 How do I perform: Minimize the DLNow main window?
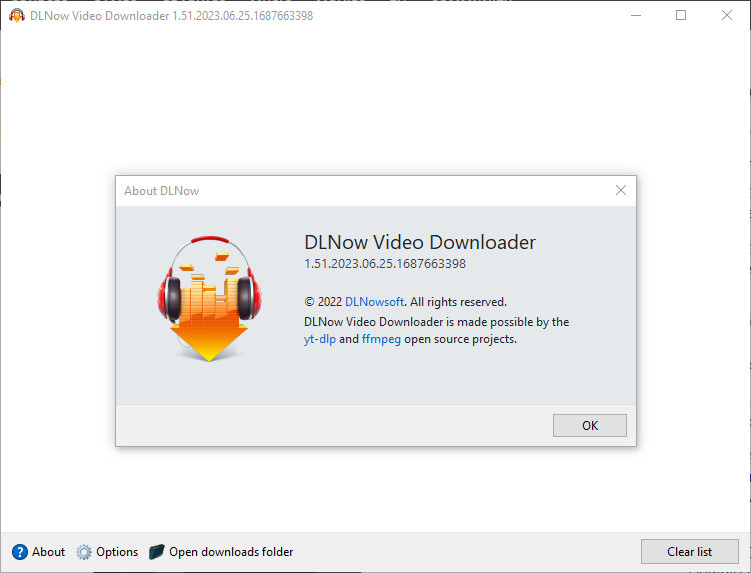636,15
